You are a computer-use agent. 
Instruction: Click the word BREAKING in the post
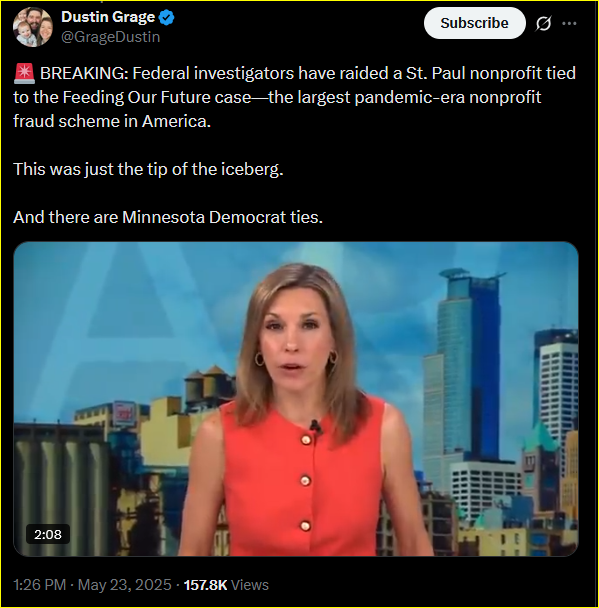(84, 73)
